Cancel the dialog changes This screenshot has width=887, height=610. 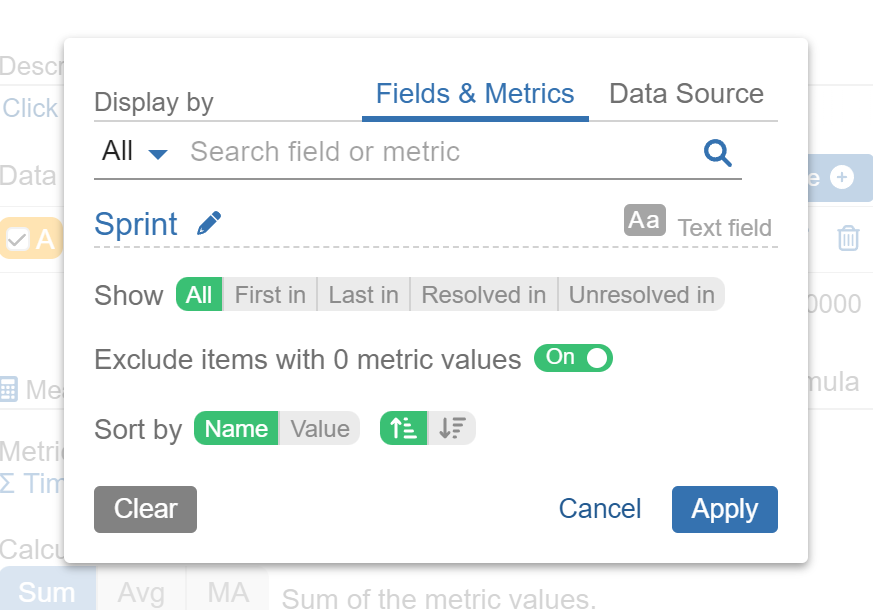coord(599,509)
